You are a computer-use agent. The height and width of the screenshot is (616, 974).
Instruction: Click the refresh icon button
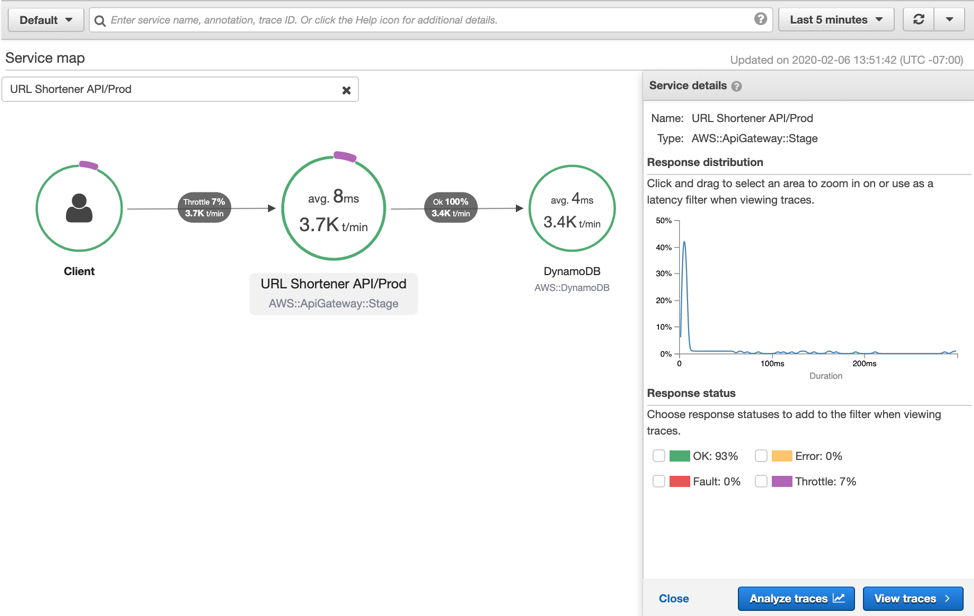pos(918,20)
